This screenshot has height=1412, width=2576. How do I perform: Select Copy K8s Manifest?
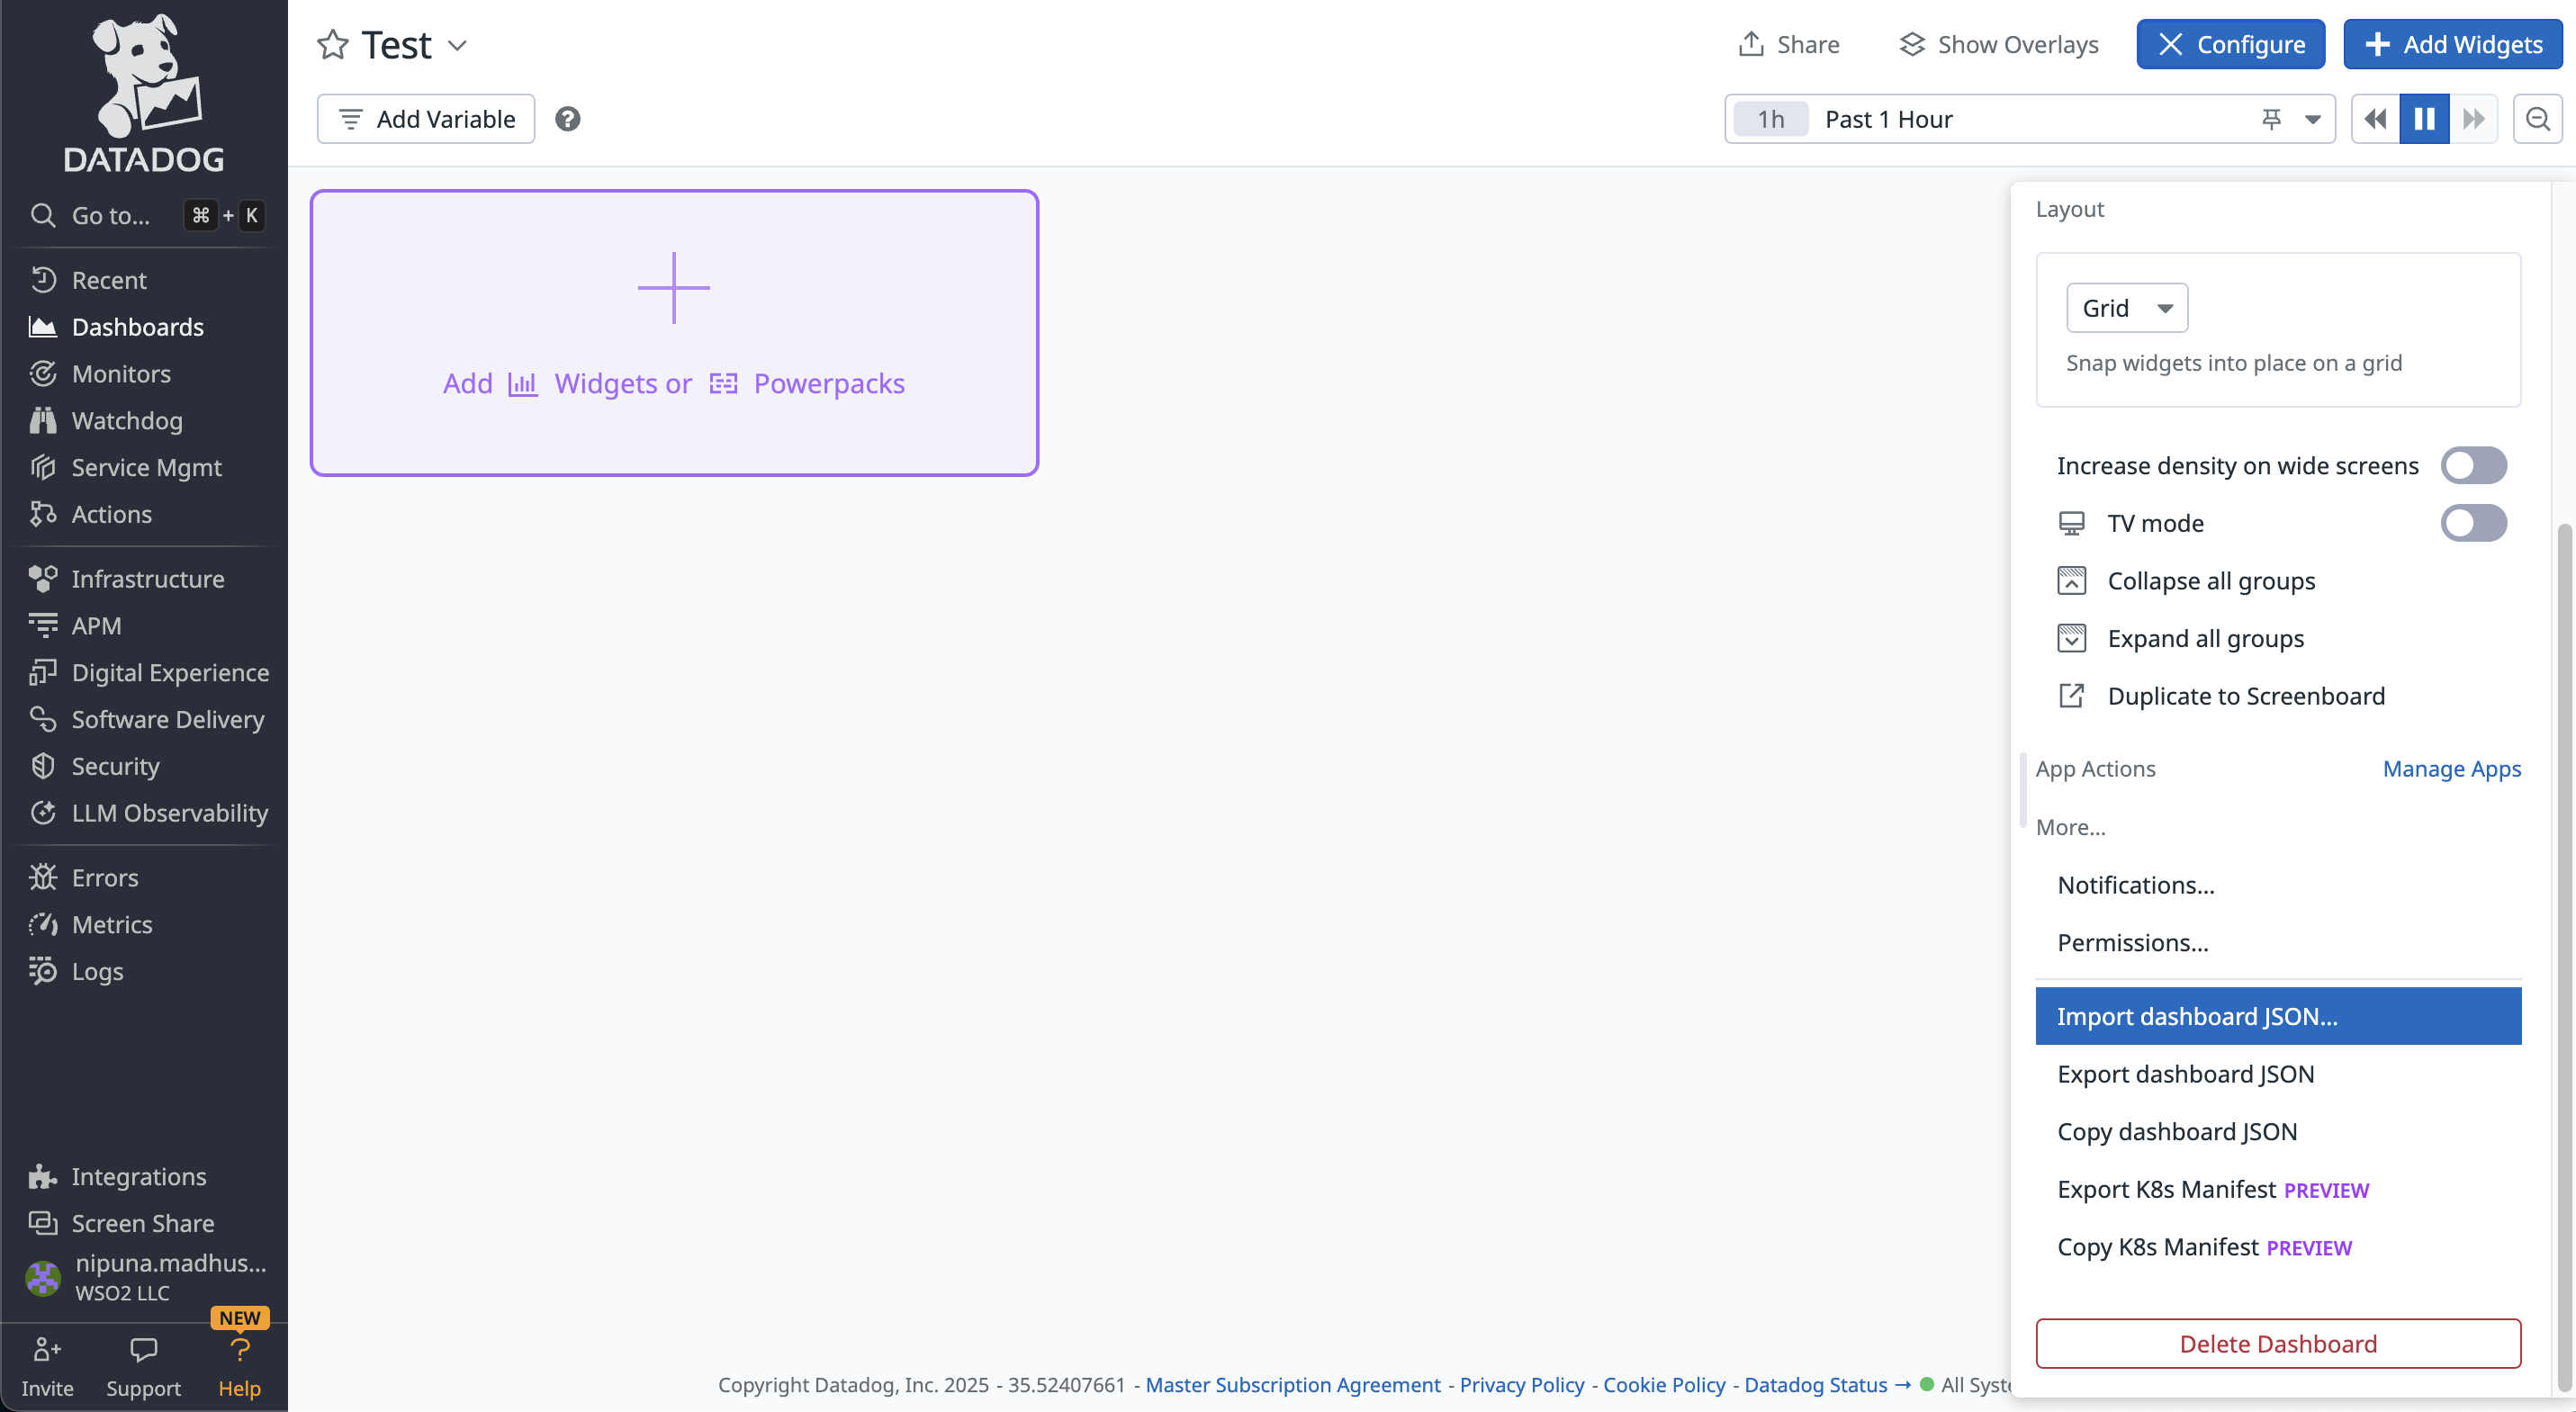pos(2278,1247)
